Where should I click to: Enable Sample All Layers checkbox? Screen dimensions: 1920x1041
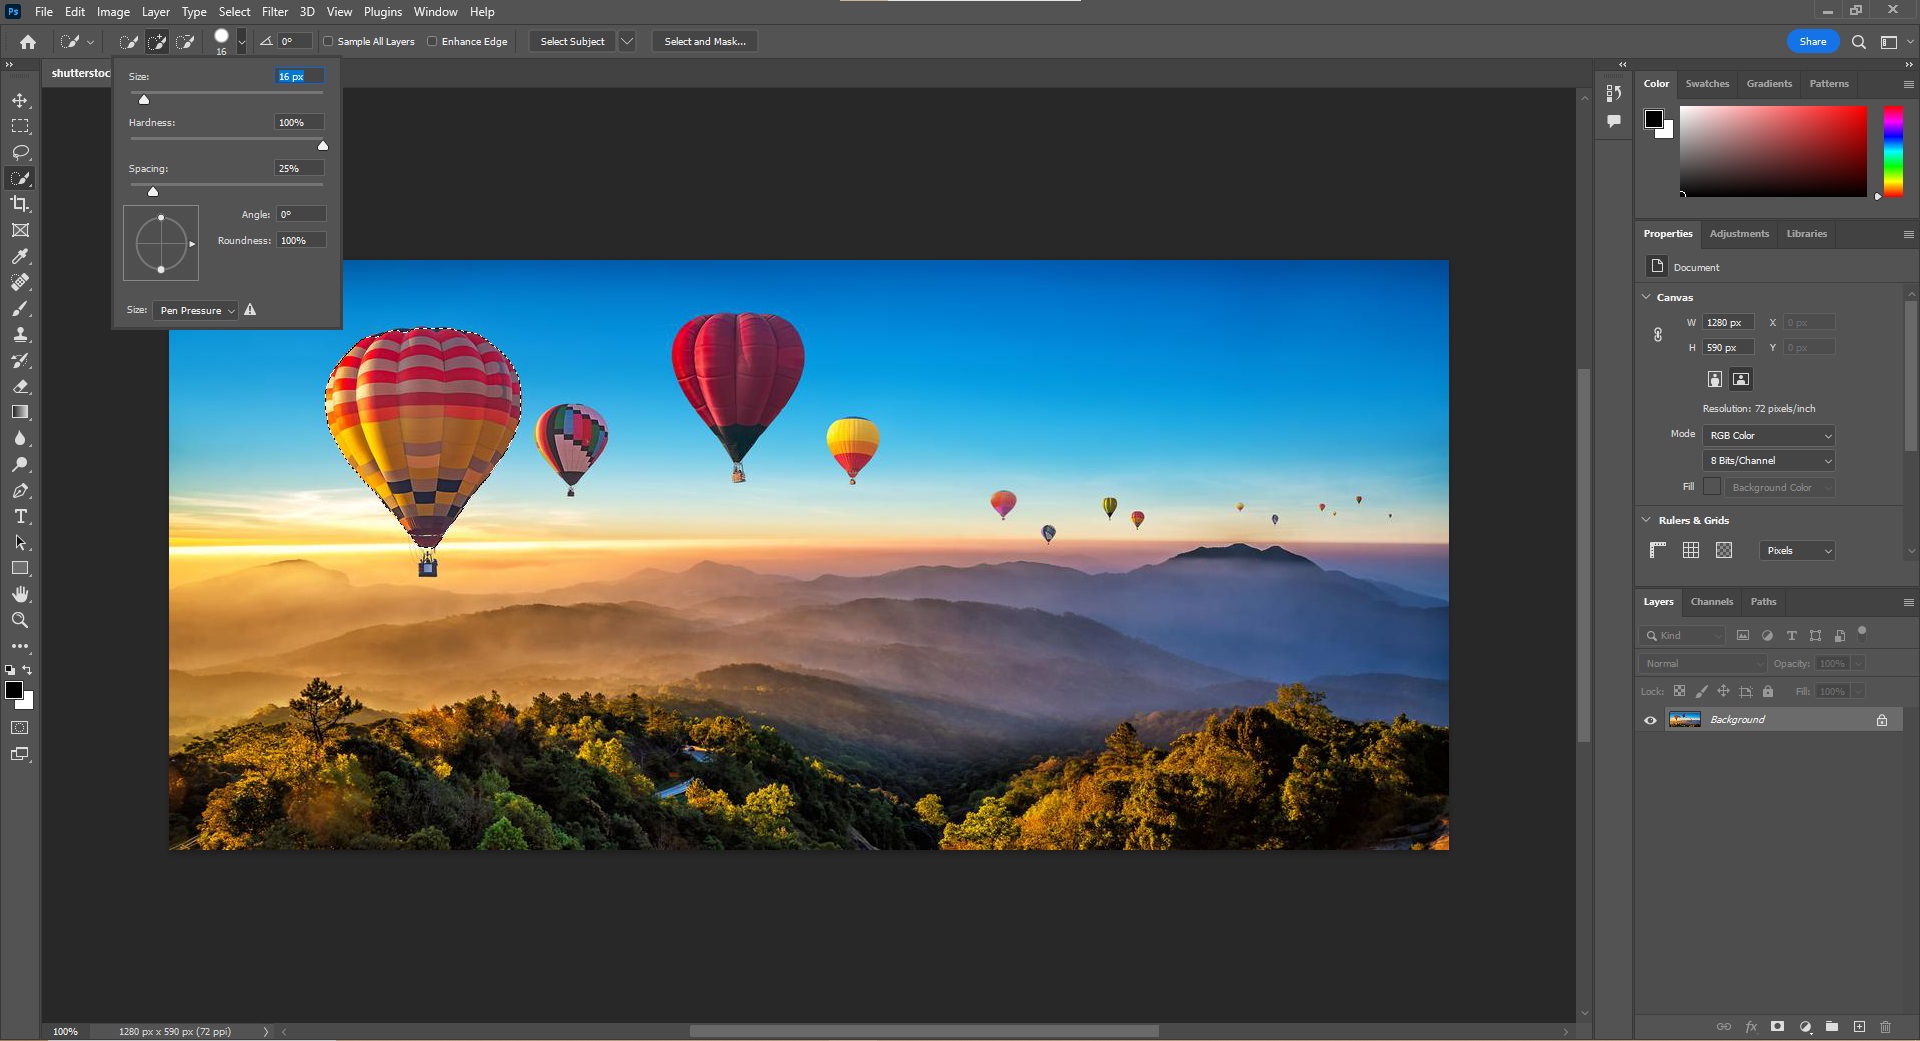[328, 42]
